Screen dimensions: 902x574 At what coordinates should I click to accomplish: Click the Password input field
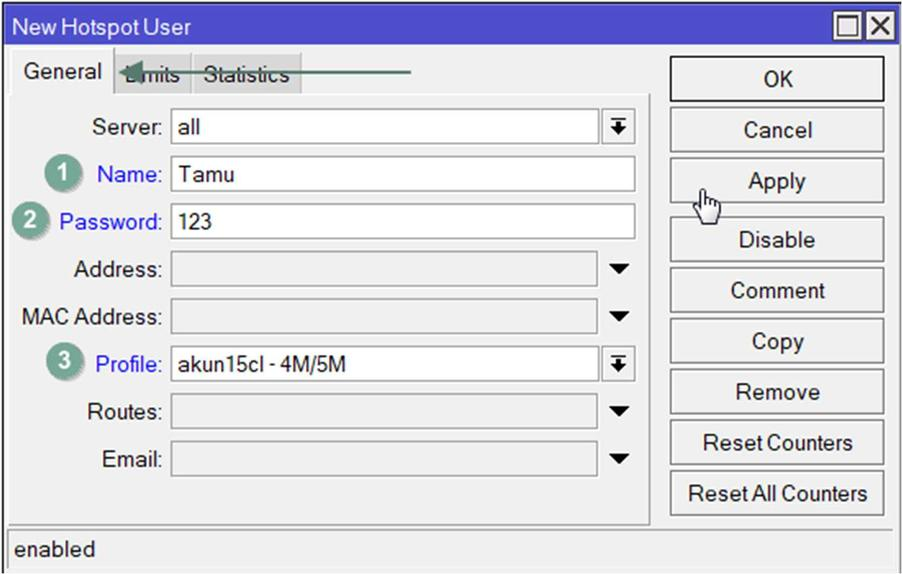[402, 222]
